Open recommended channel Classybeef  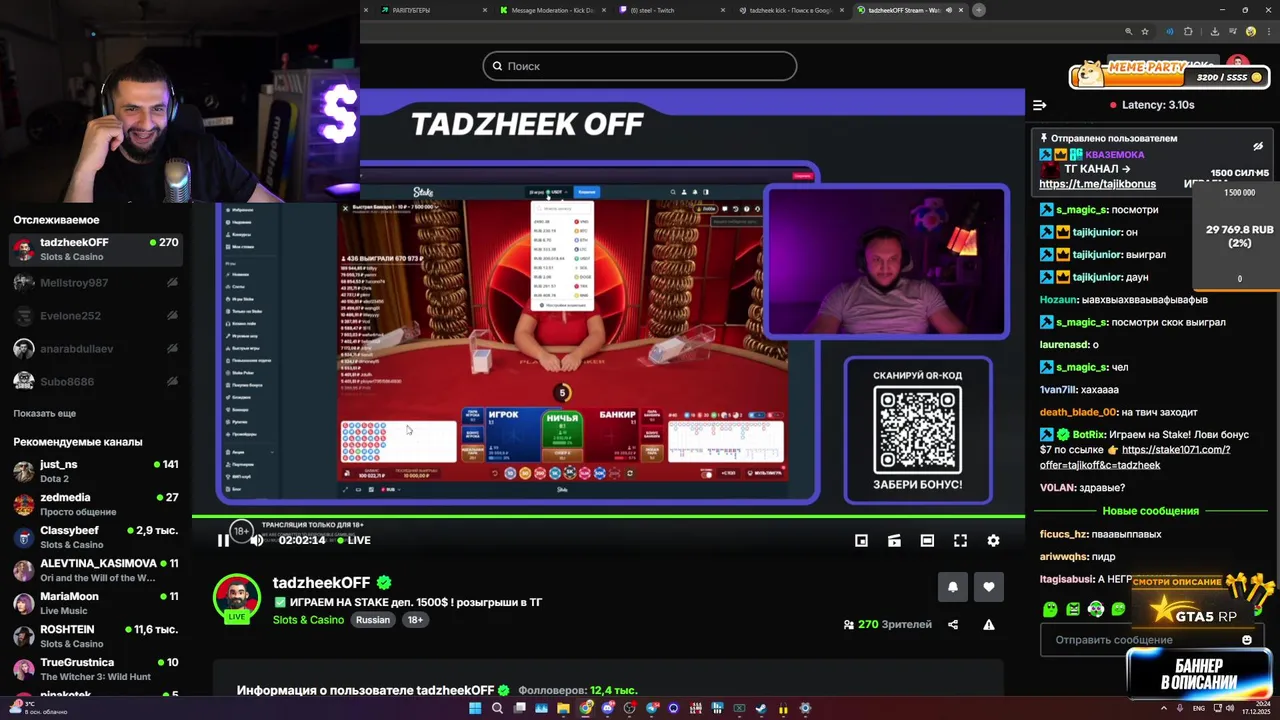96,537
